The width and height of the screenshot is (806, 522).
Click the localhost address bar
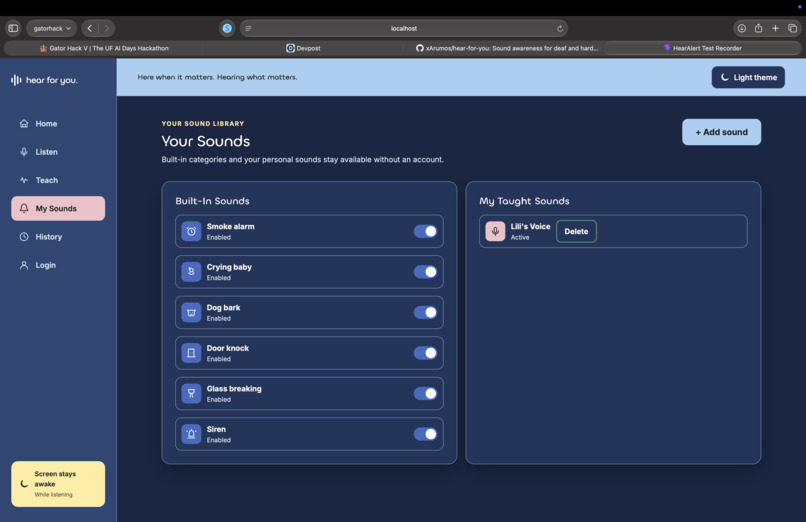coord(404,28)
